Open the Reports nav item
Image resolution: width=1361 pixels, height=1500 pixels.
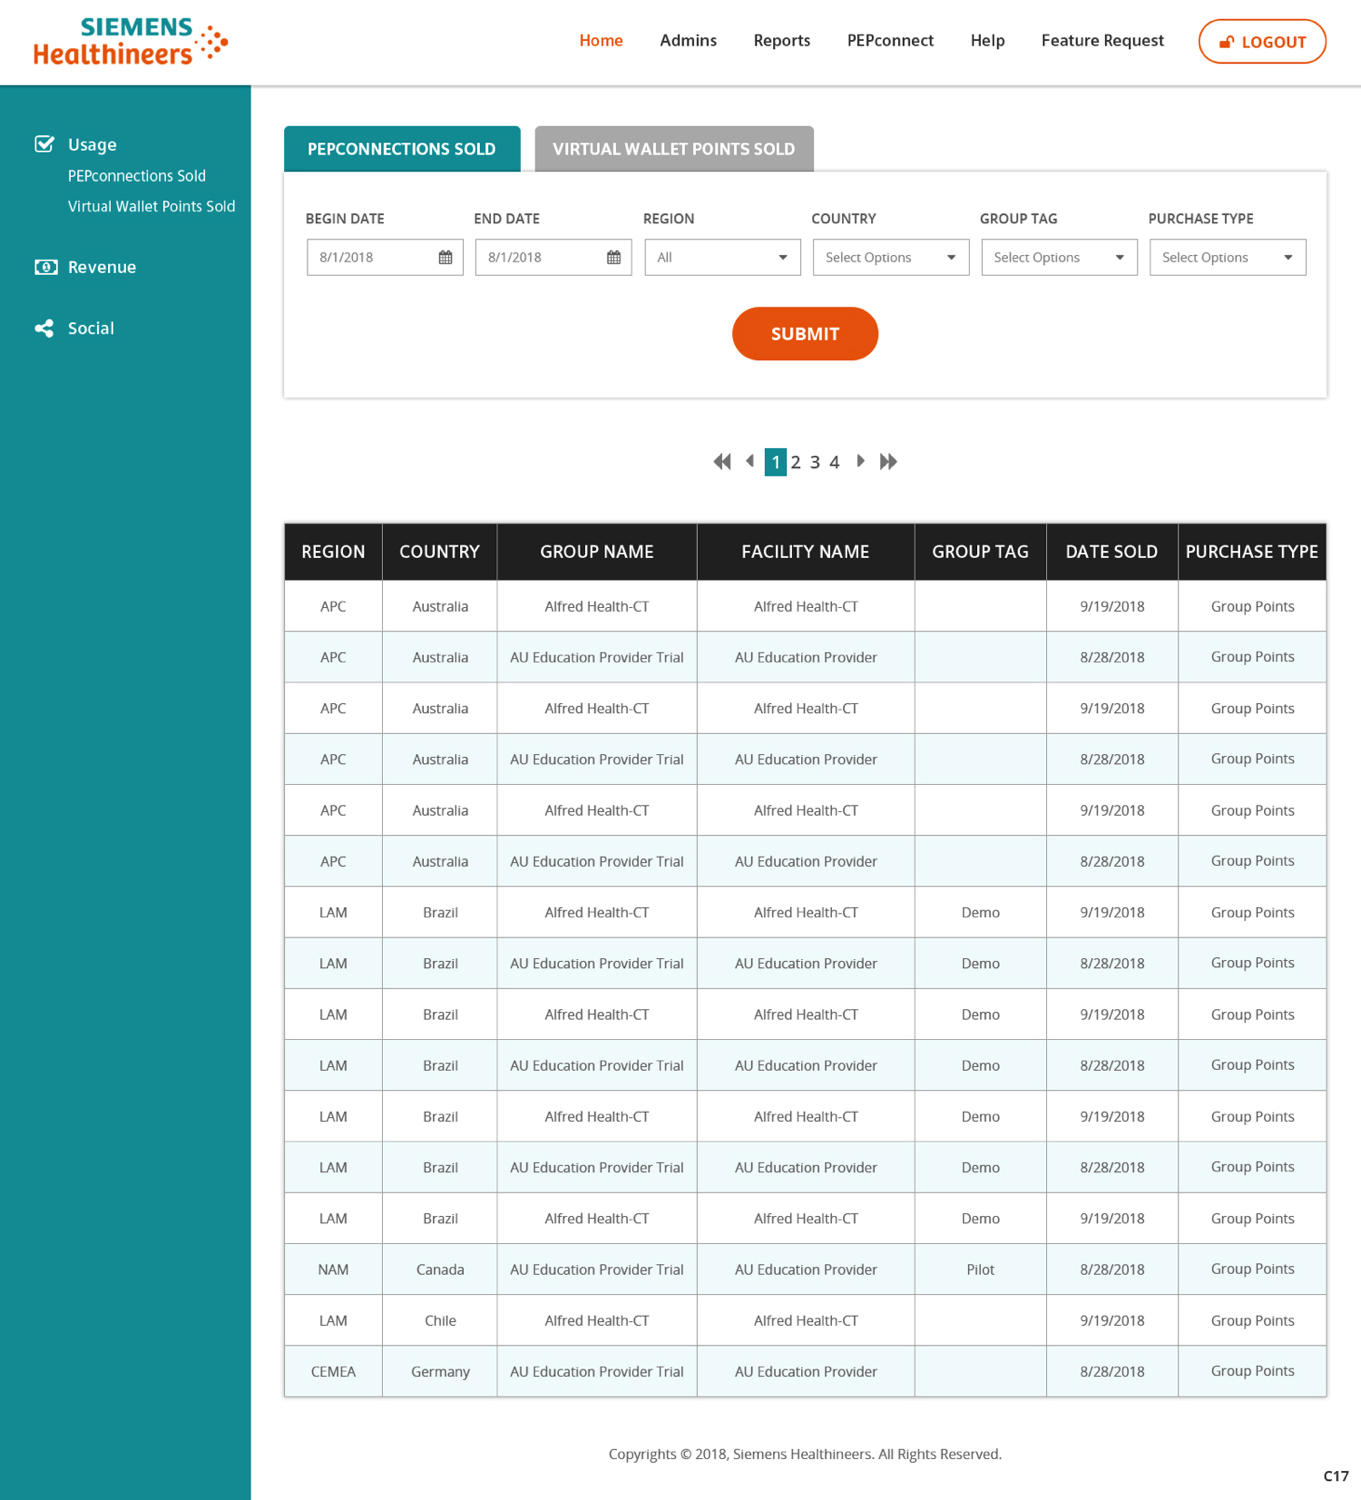coord(782,41)
